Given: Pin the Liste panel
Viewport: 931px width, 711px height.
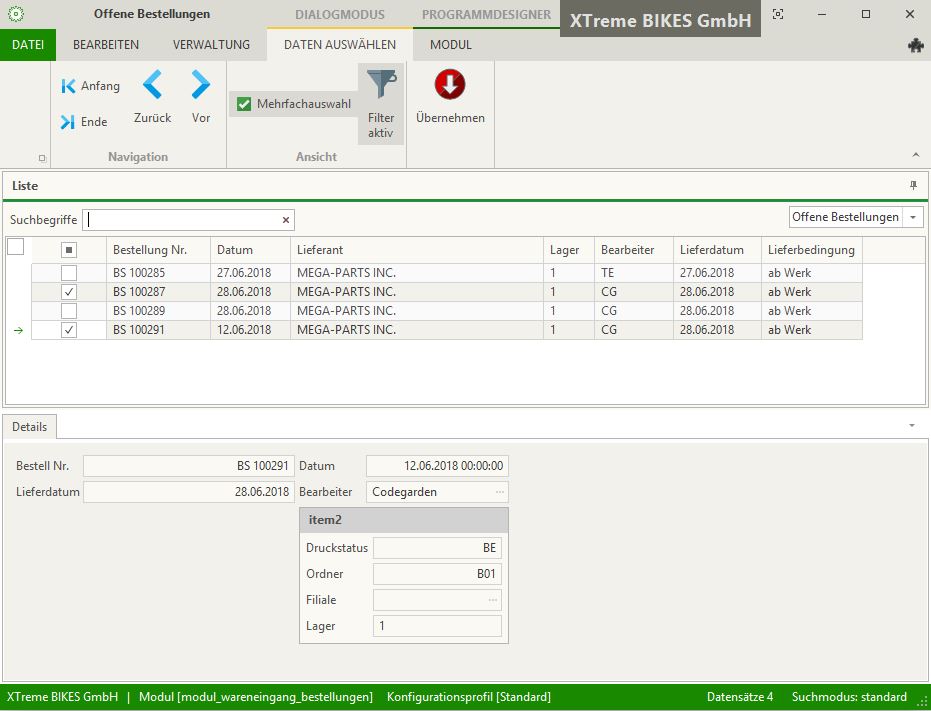Looking at the screenshot, I should pos(913,186).
